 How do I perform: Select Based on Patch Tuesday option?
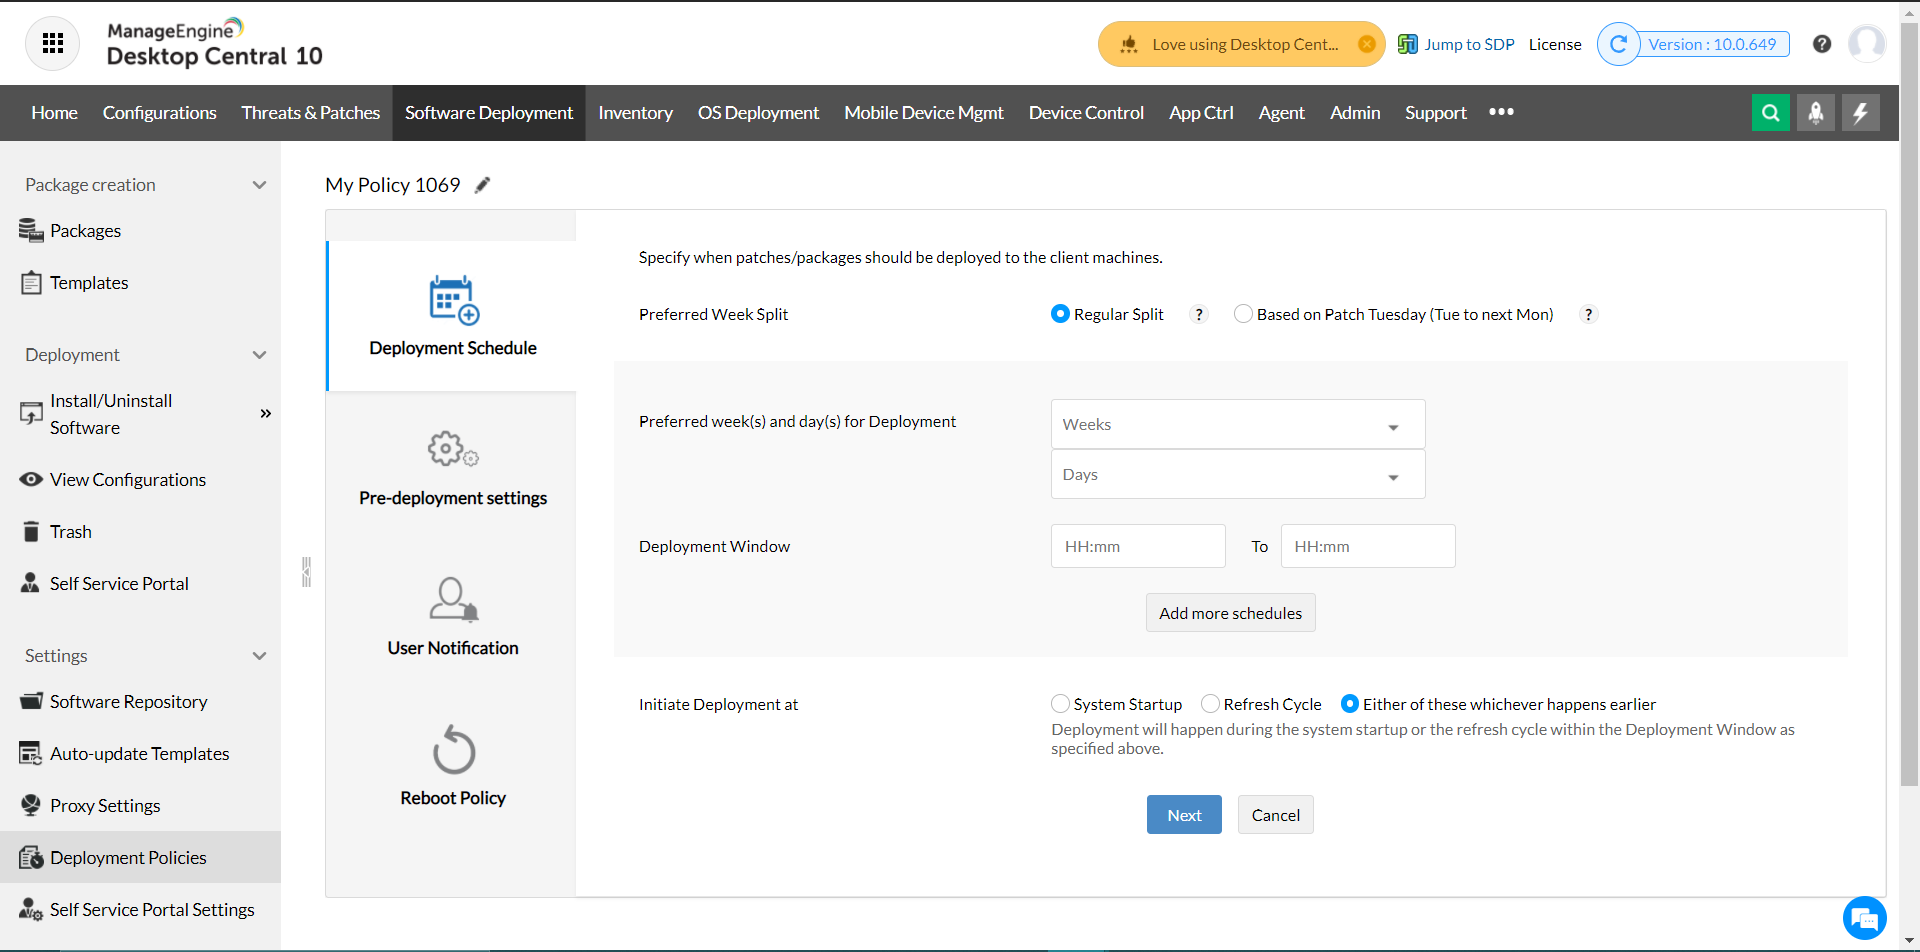click(1244, 314)
